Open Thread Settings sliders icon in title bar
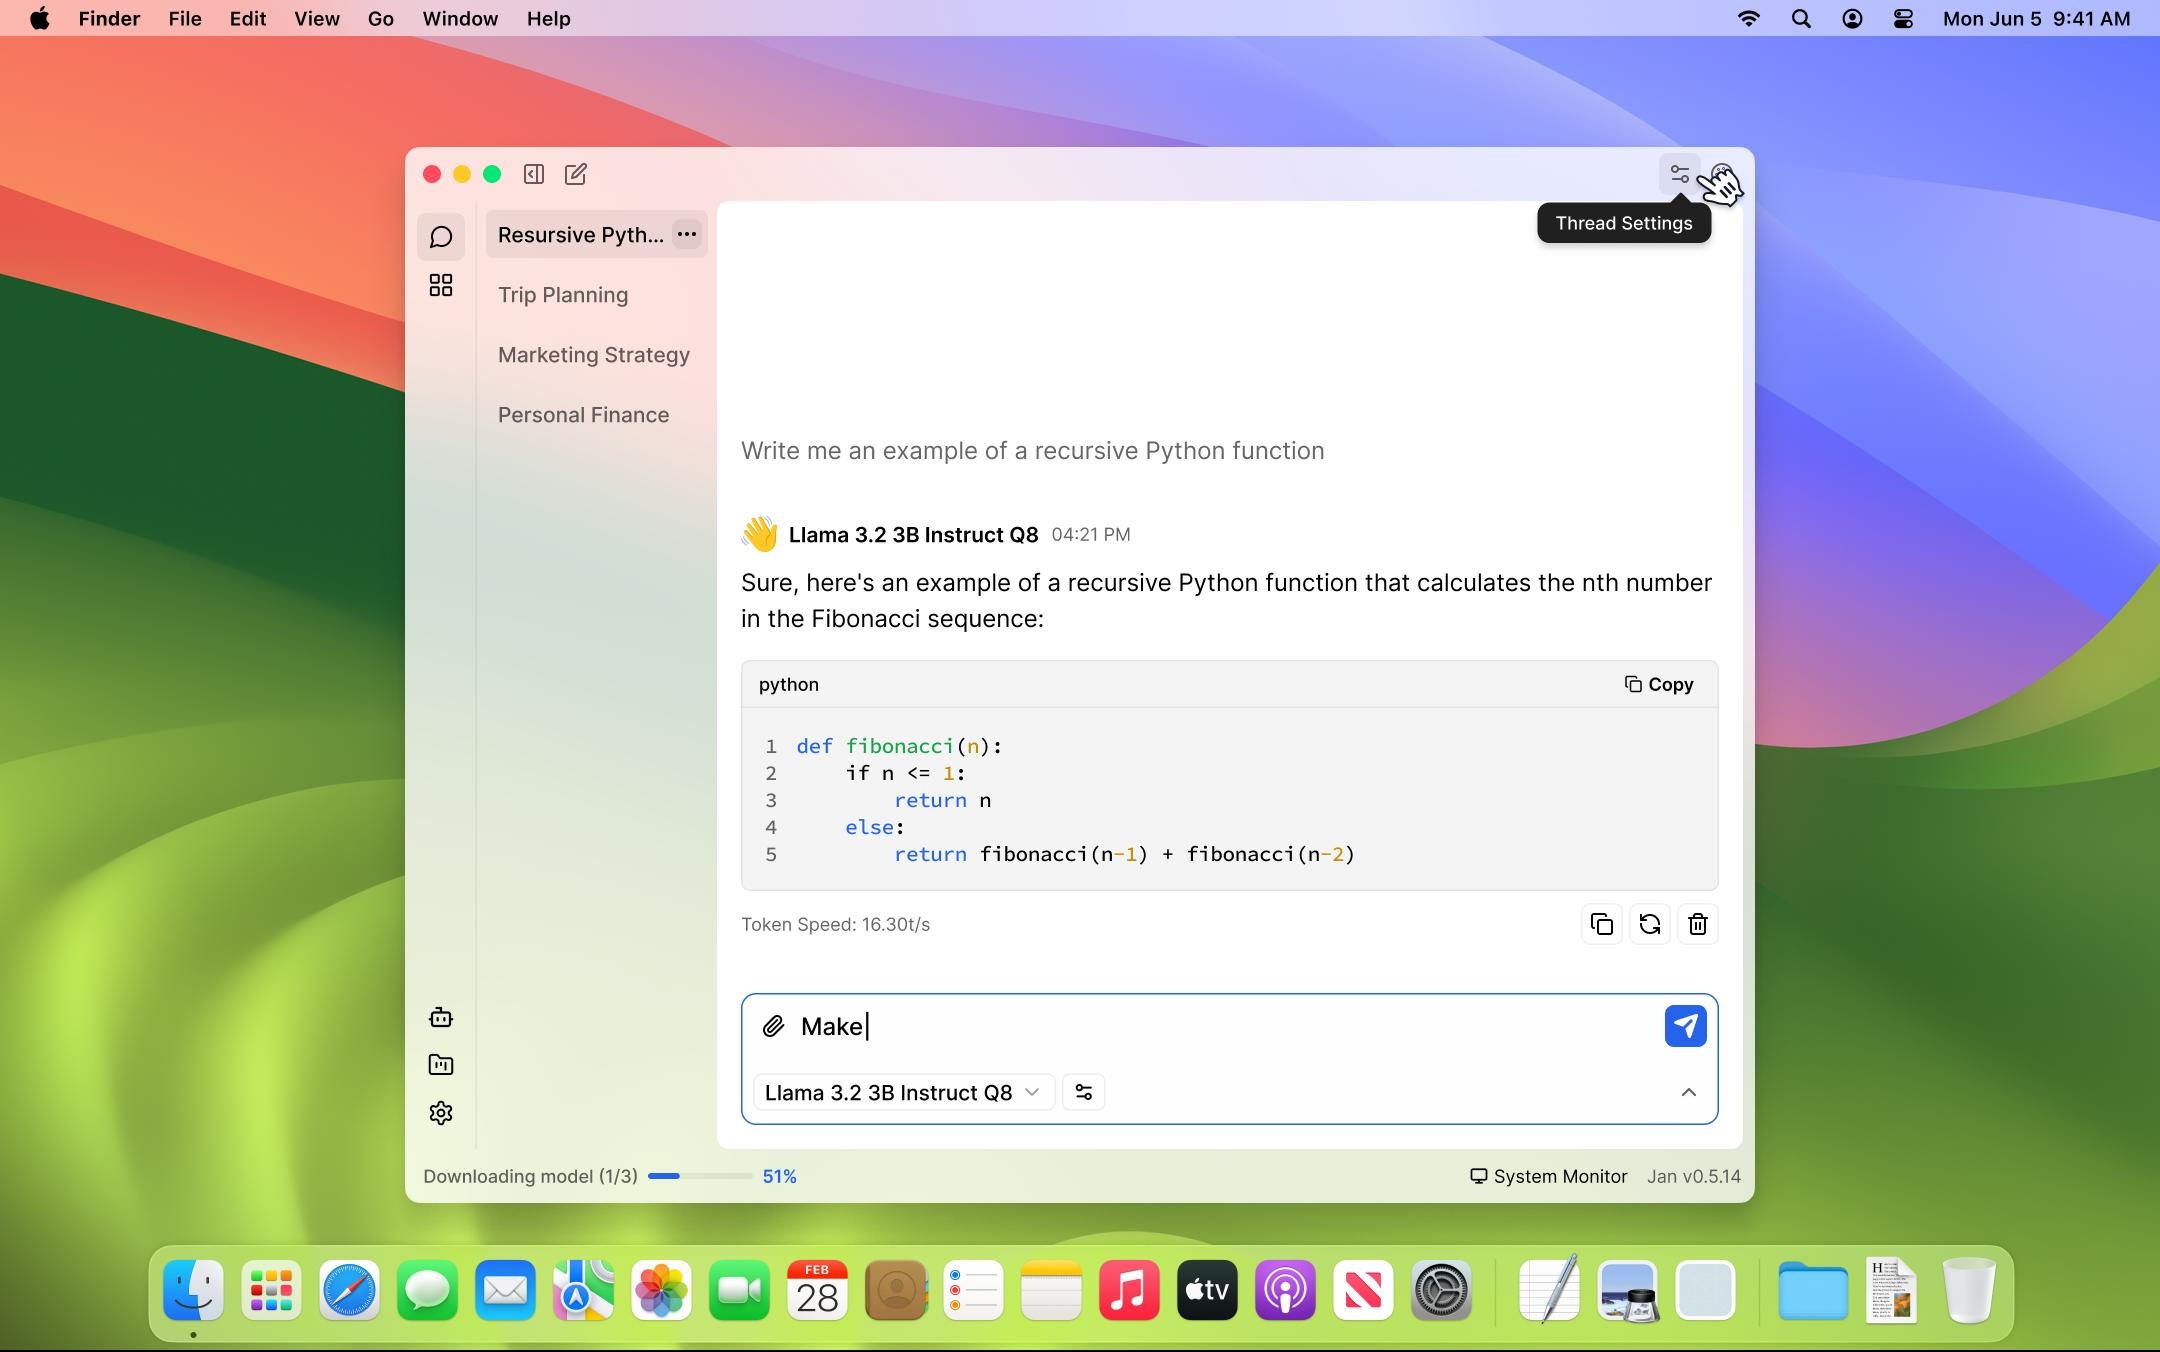 (1680, 174)
